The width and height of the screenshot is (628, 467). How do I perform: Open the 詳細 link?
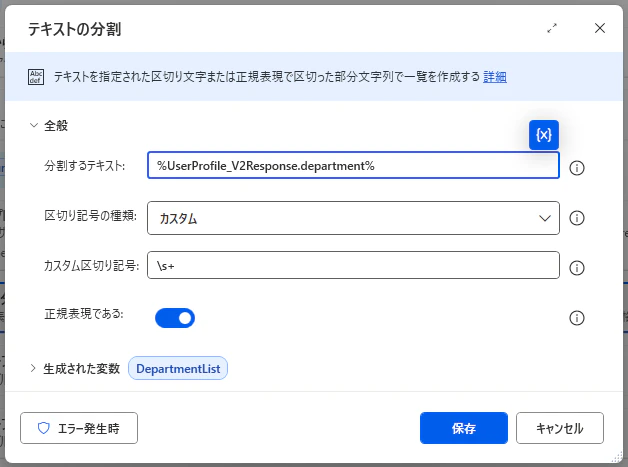(x=495, y=76)
